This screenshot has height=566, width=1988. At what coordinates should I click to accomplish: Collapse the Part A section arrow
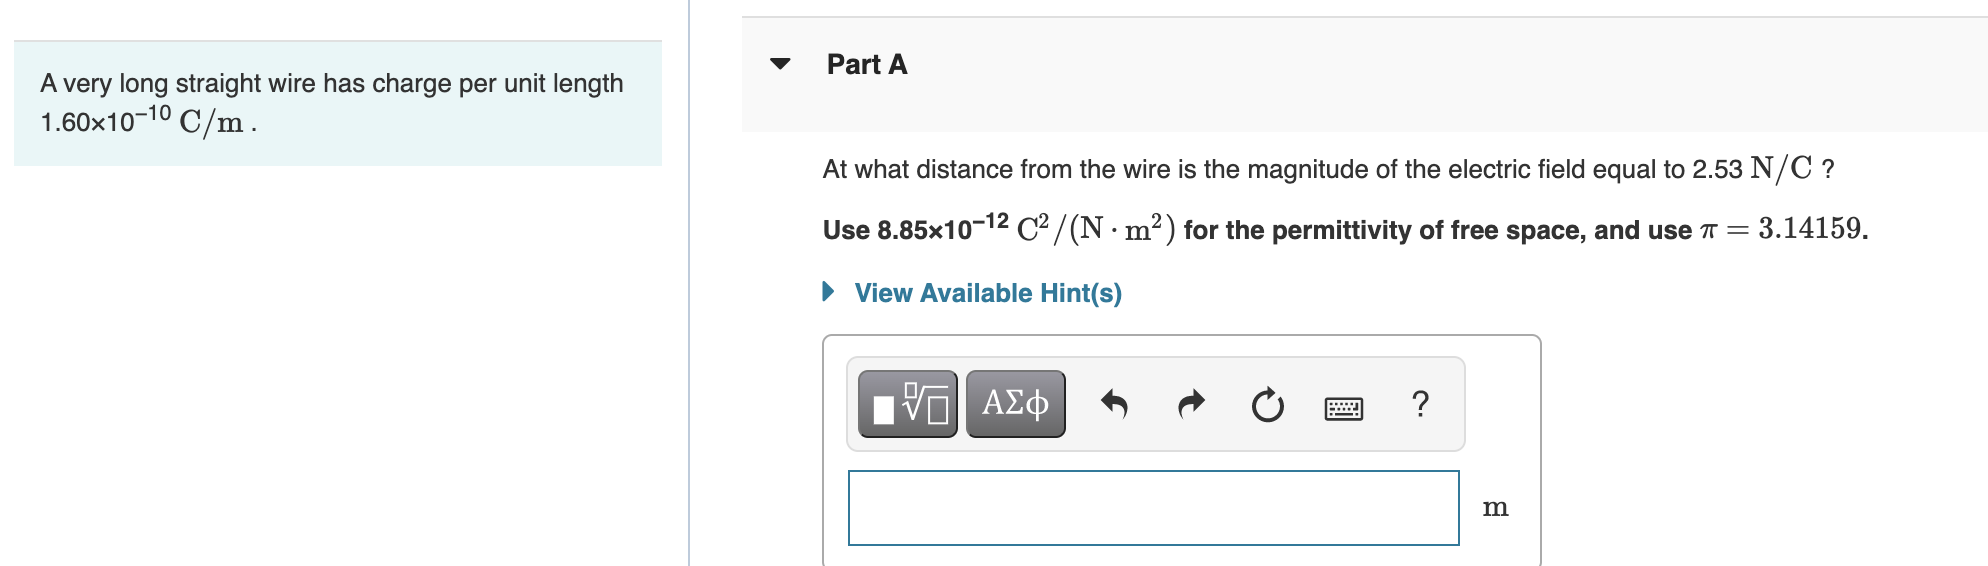tap(780, 64)
